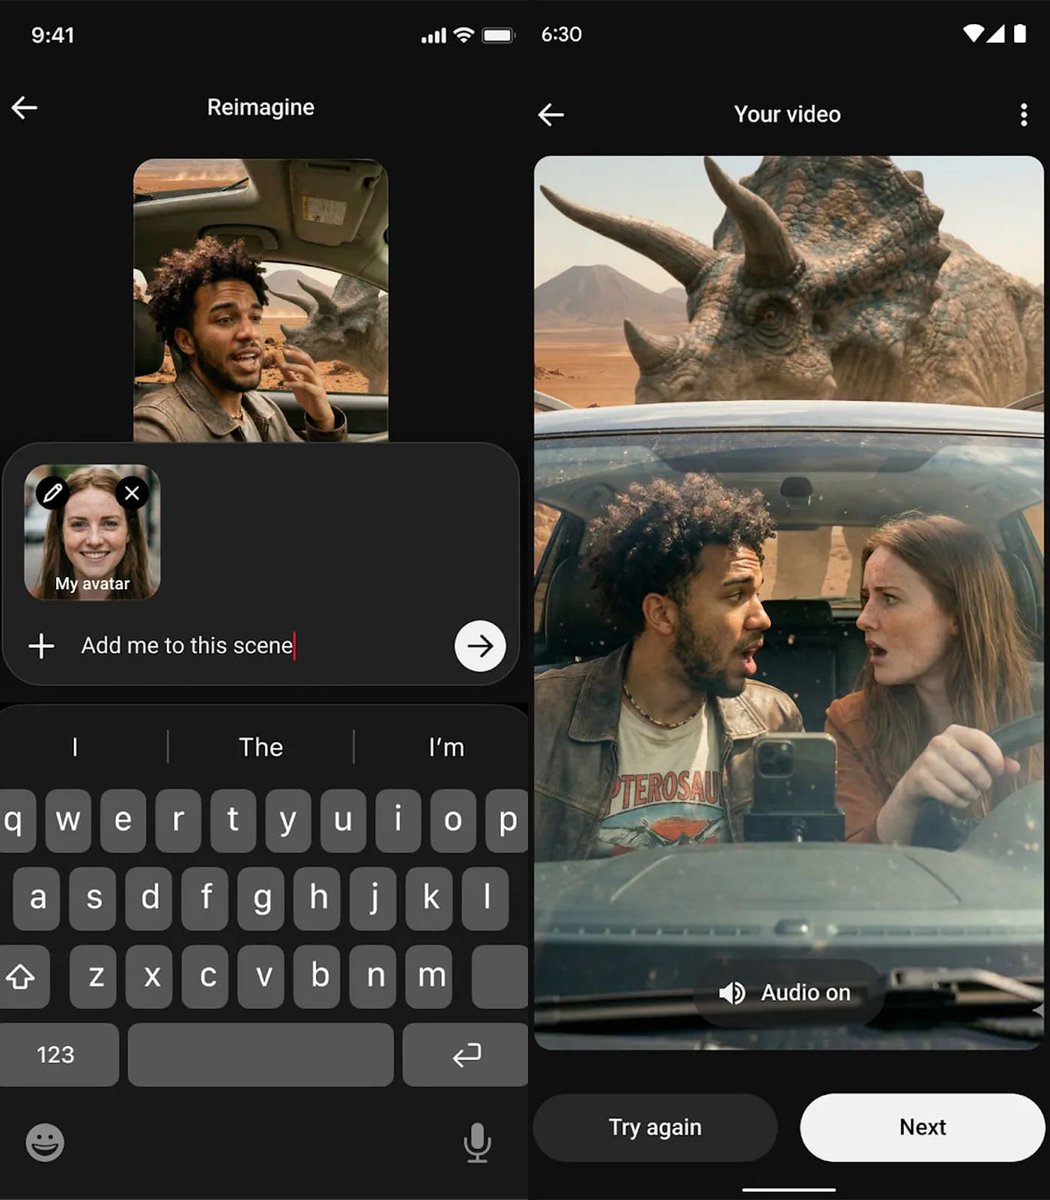
Task: Tap the 'f' key
Action: (x=206, y=898)
